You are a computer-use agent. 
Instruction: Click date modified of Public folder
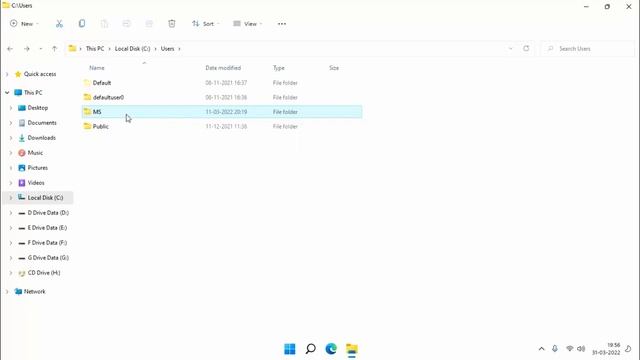[226, 127]
